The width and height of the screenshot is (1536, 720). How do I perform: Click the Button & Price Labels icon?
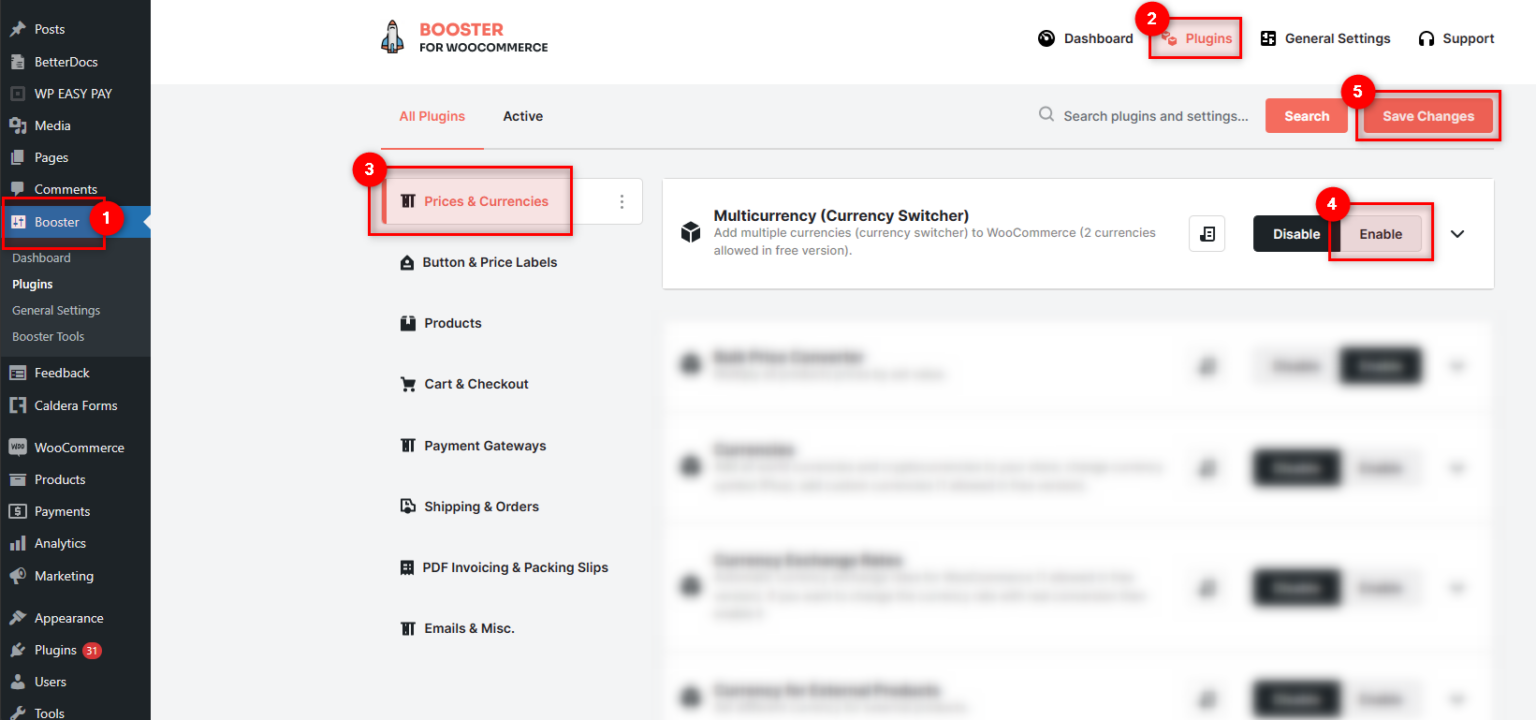click(407, 263)
